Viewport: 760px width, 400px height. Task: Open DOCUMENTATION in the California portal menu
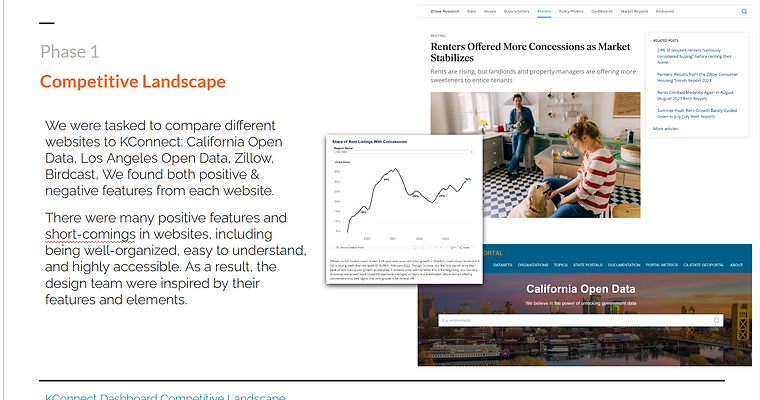(624, 265)
